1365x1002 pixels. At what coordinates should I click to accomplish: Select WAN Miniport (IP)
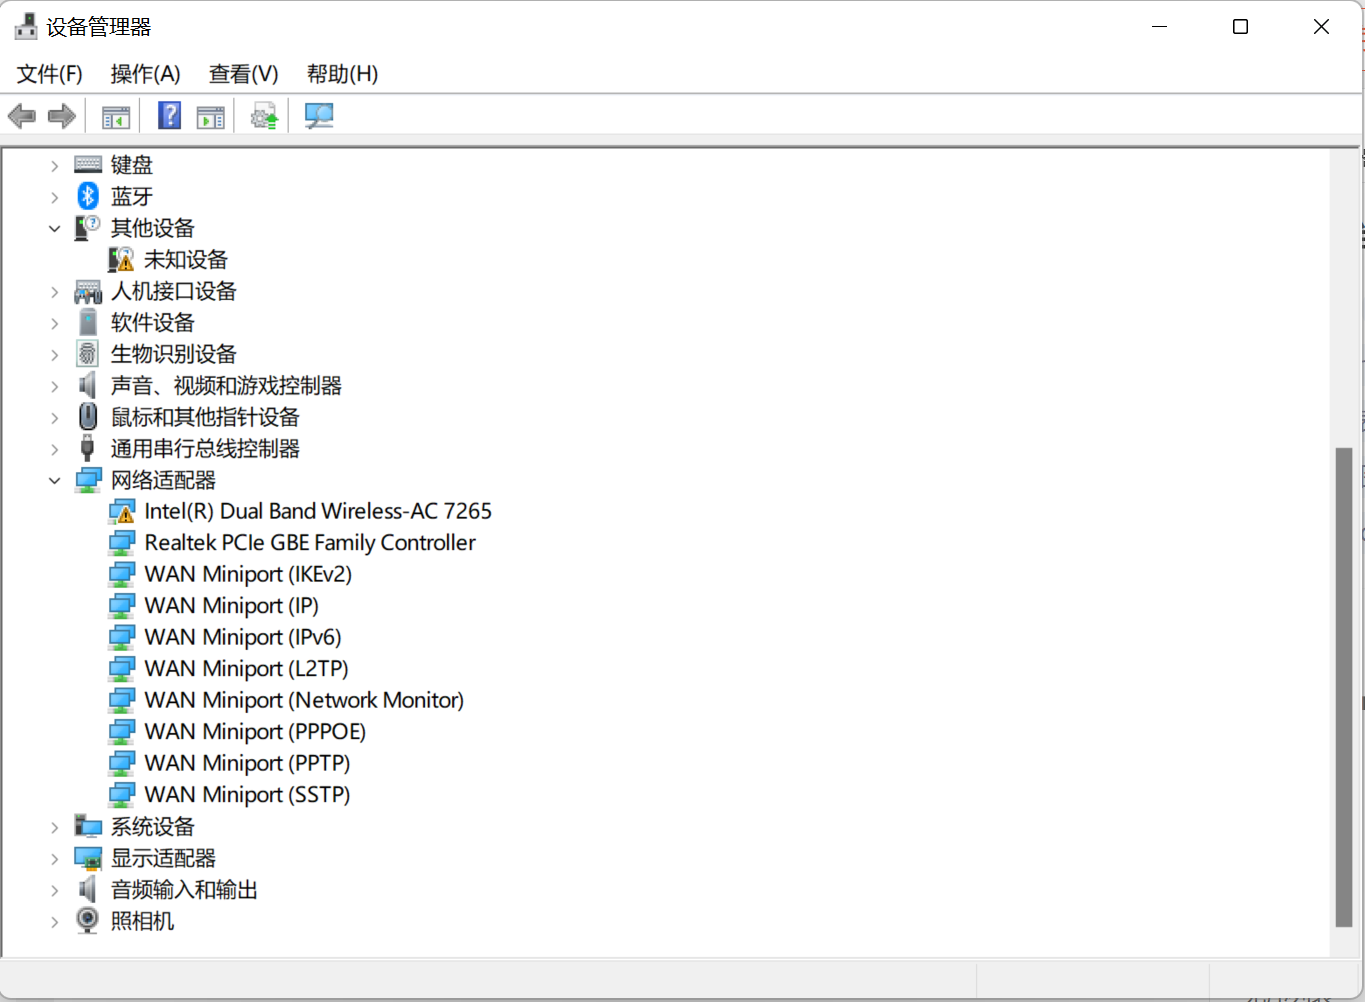tap(232, 606)
